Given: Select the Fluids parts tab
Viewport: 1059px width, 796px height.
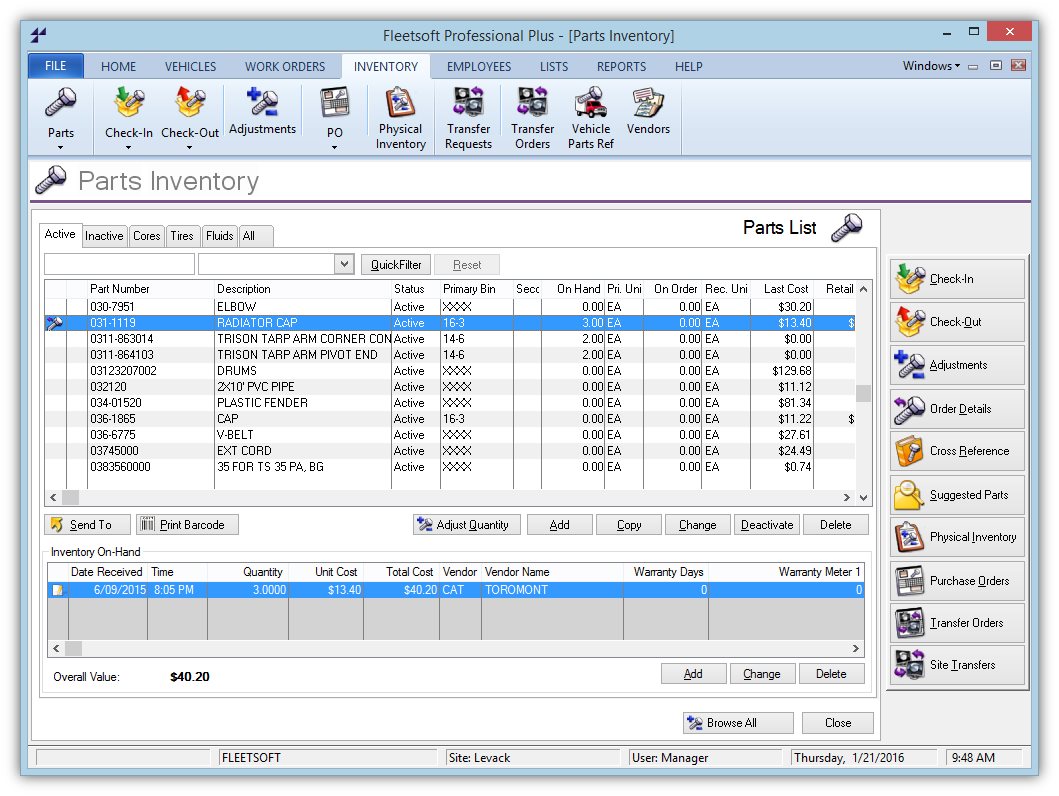Looking at the screenshot, I should coord(219,236).
